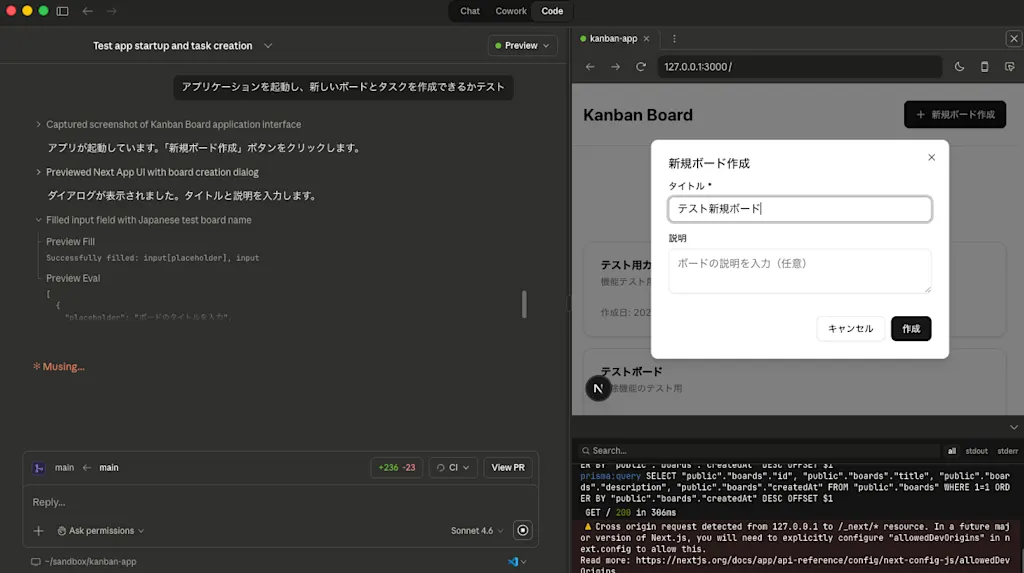
Task: Select the Code tab
Action: pos(552,11)
